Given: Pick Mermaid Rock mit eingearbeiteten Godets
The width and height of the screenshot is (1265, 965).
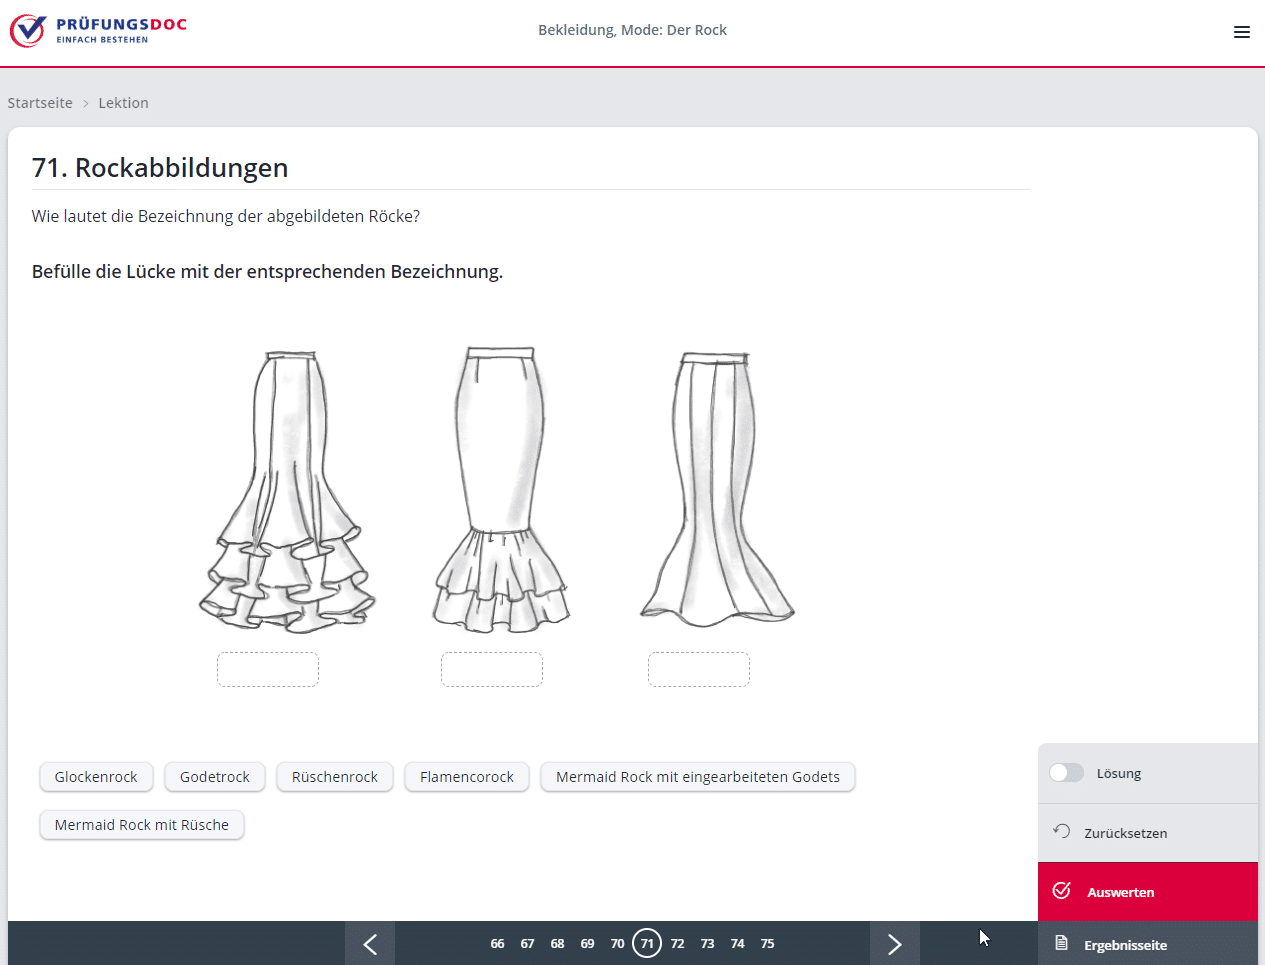Looking at the screenshot, I should [x=697, y=777].
